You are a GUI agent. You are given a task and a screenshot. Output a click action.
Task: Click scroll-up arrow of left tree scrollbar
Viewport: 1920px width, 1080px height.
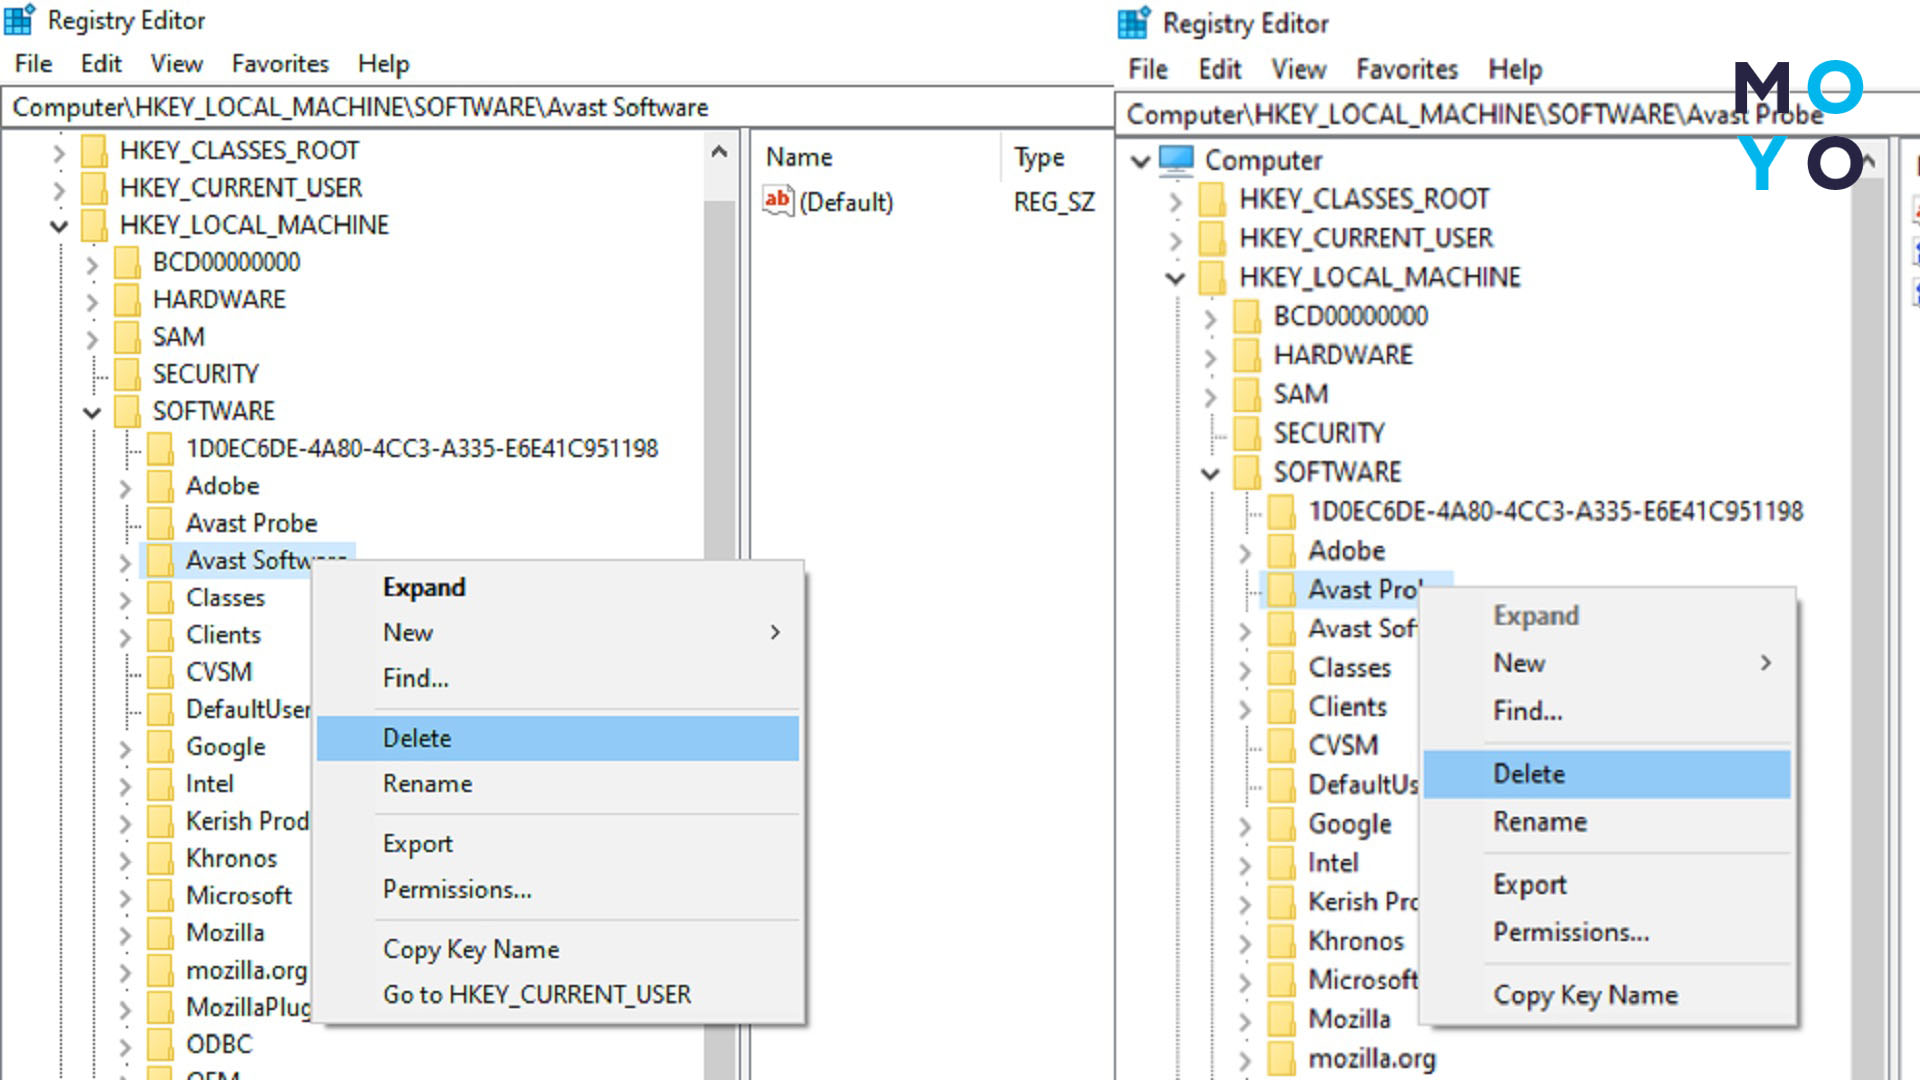pos(718,153)
